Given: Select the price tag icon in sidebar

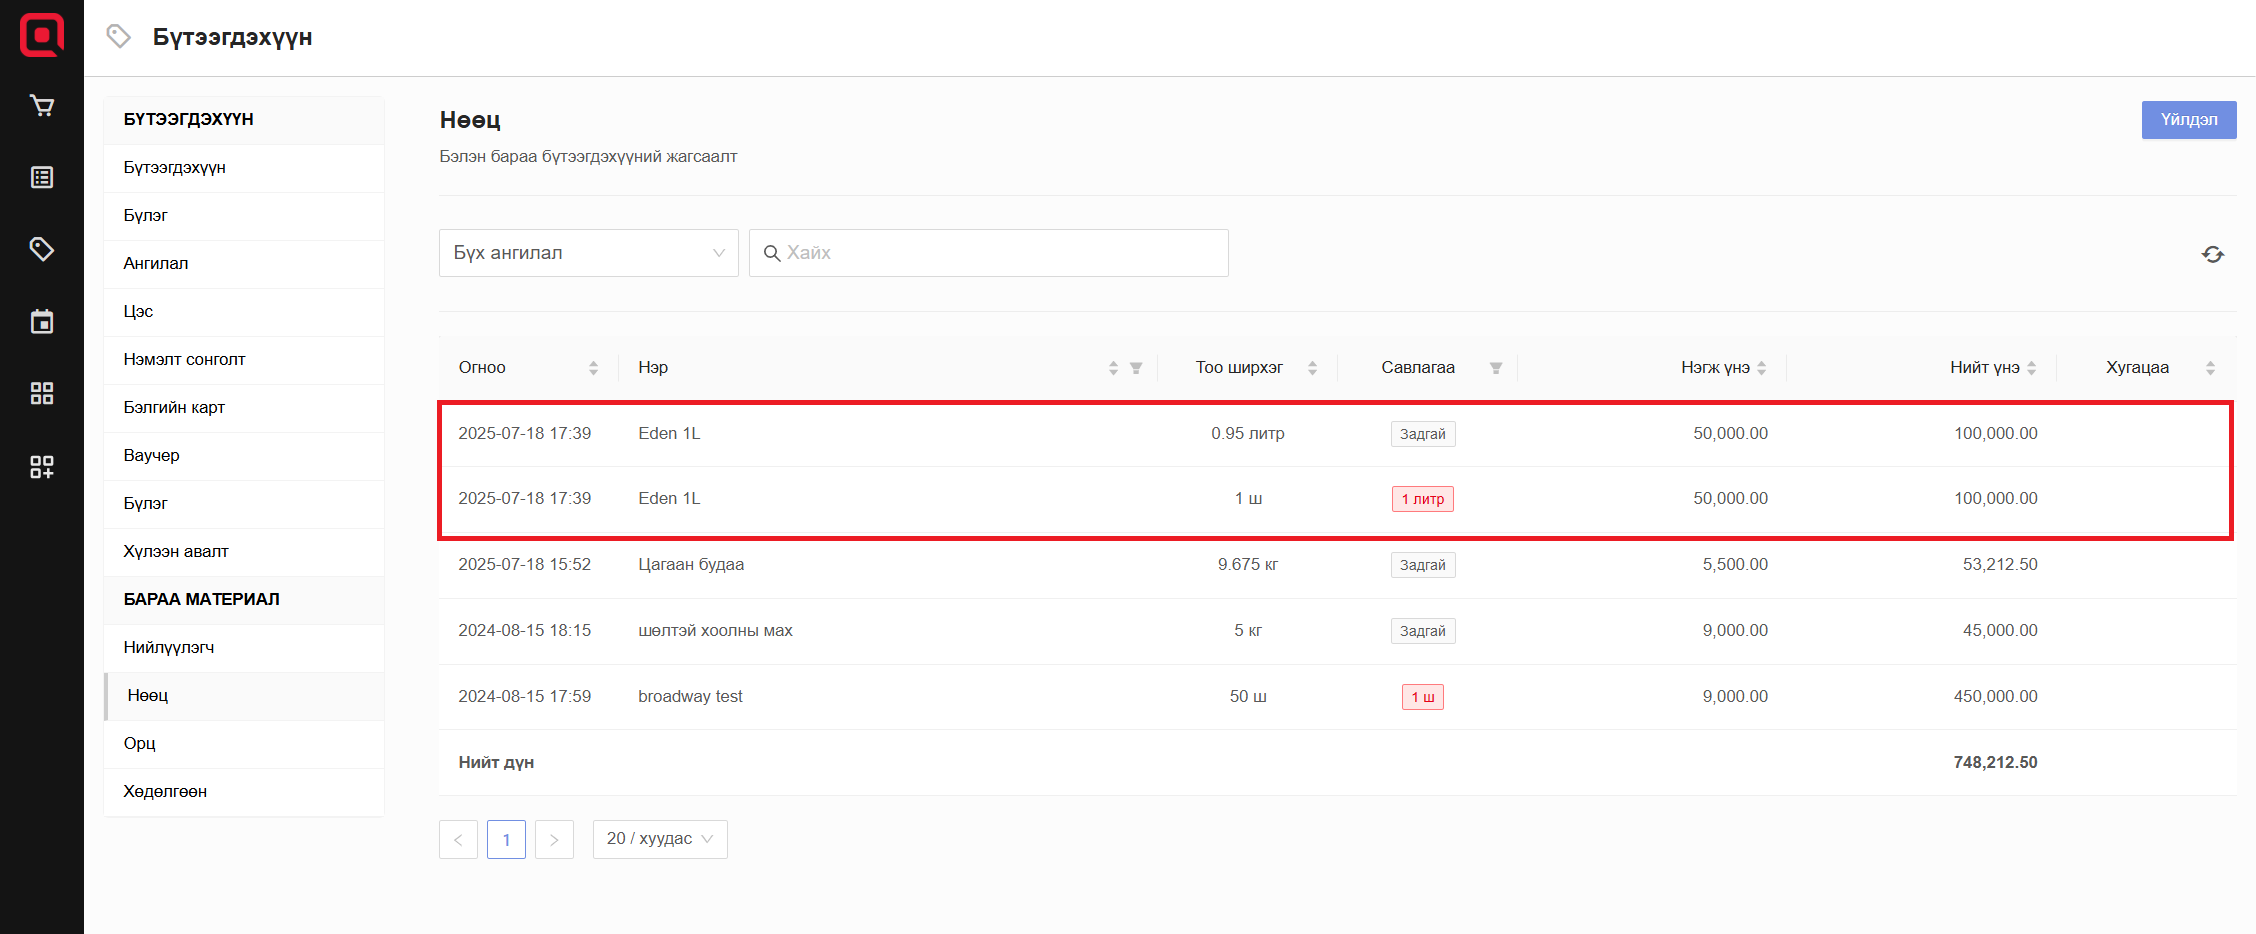Looking at the screenshot, I should 42,249.
